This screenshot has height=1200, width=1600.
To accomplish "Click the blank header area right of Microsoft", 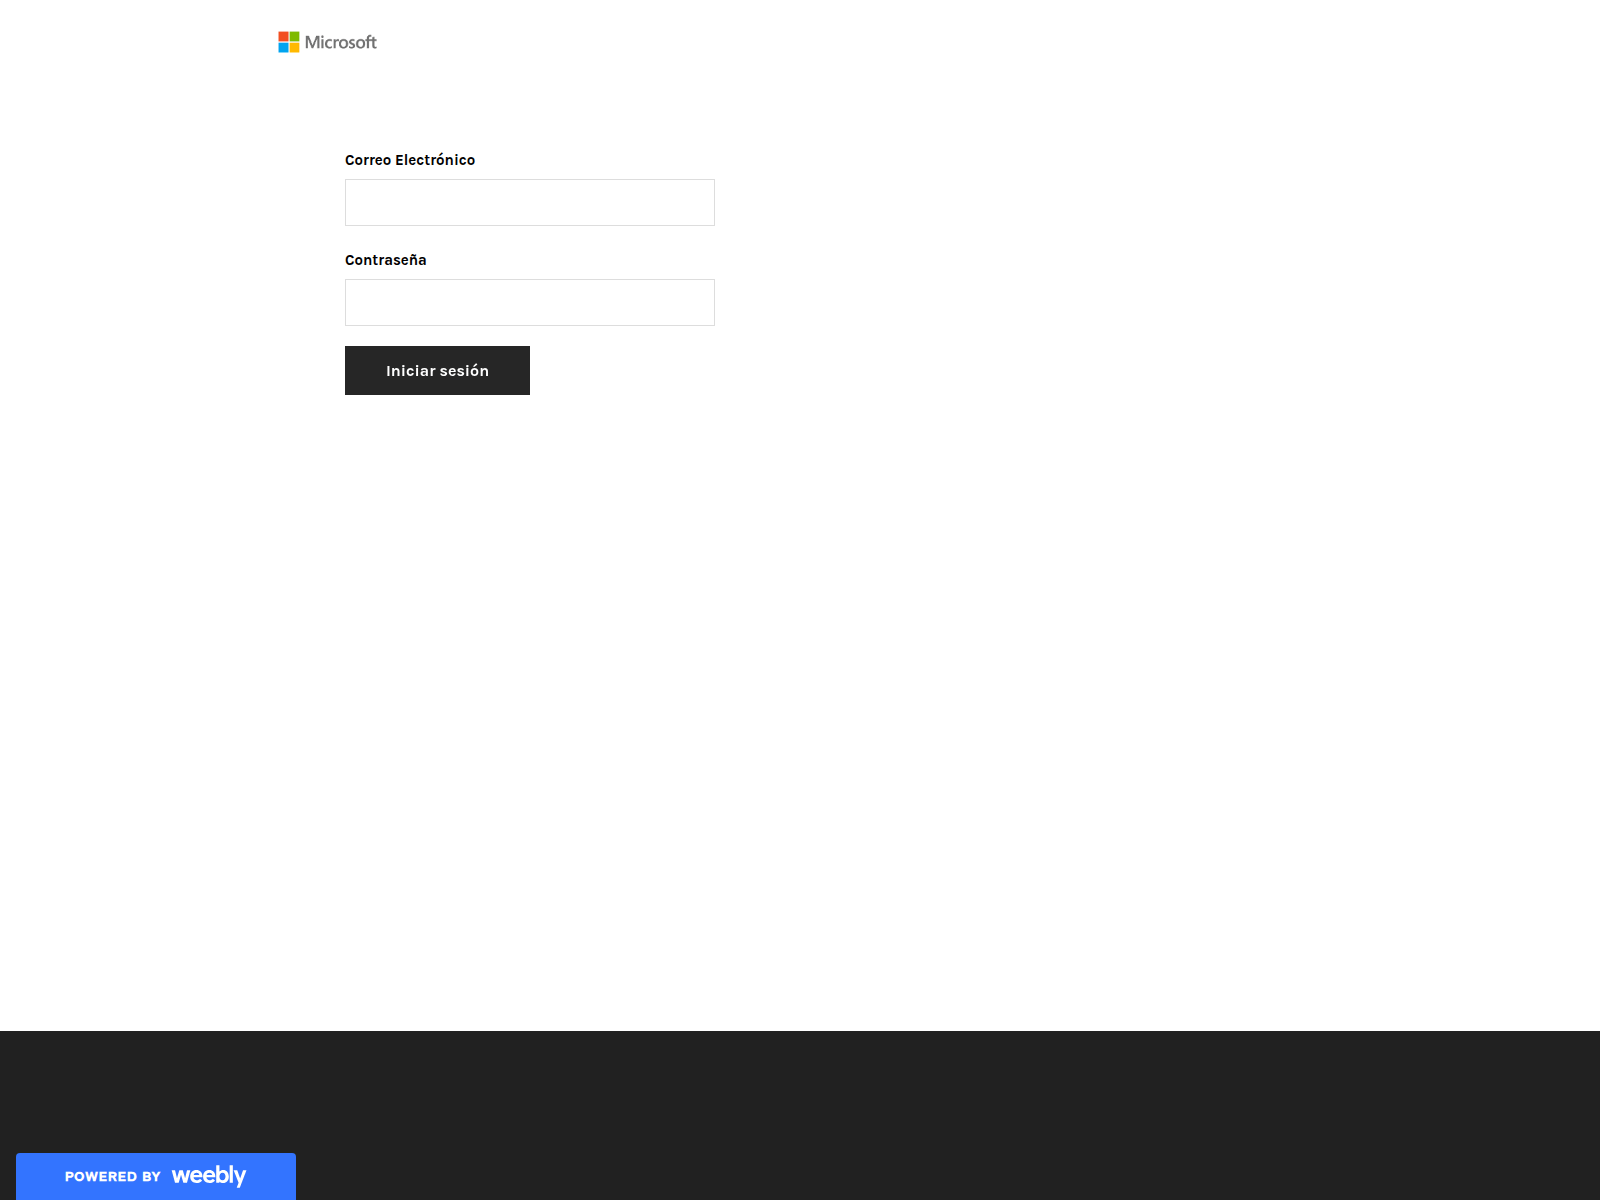I will point(900,42).
